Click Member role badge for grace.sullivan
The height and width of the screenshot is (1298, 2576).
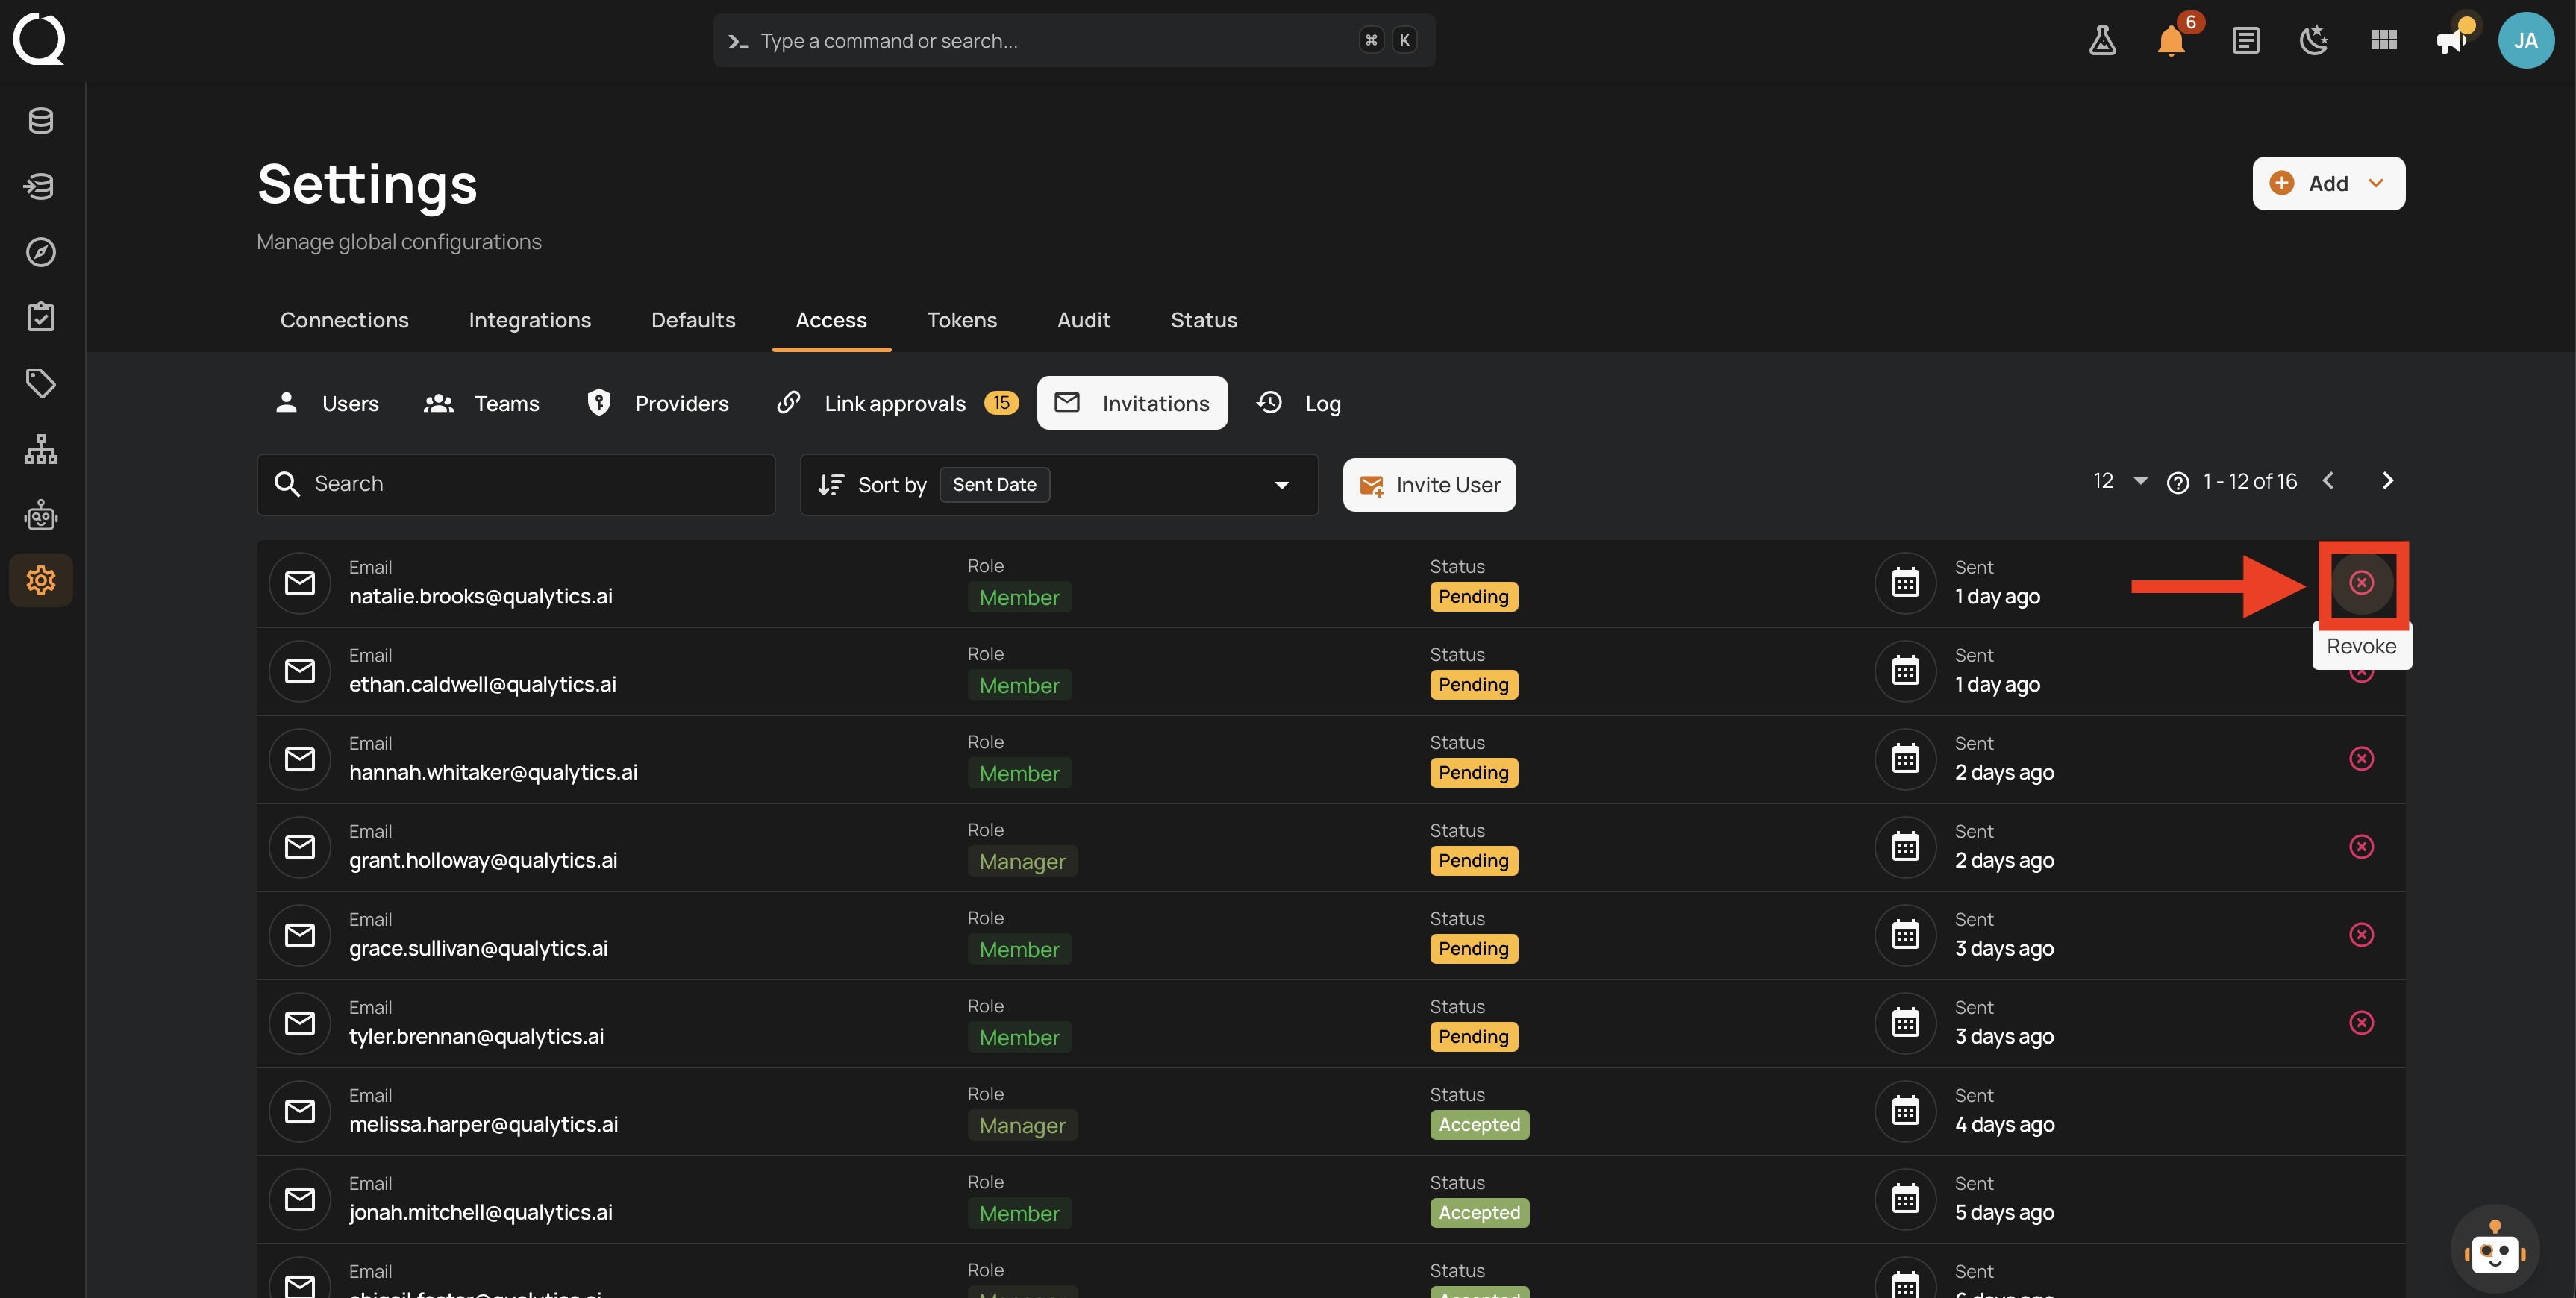point(1019,949)
